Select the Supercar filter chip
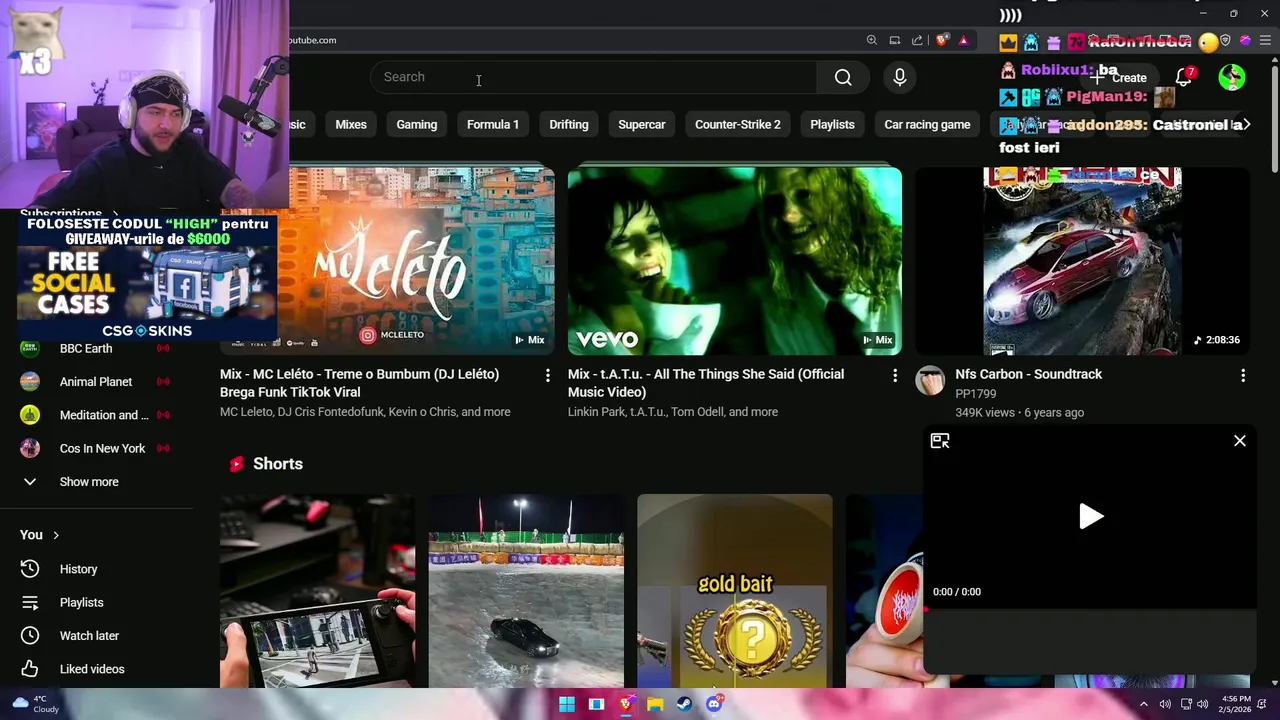 pos(642,124)
